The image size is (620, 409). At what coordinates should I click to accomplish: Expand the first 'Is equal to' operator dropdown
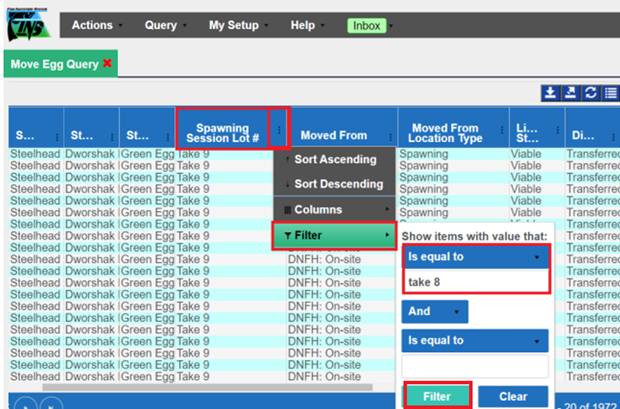point(475,258)
